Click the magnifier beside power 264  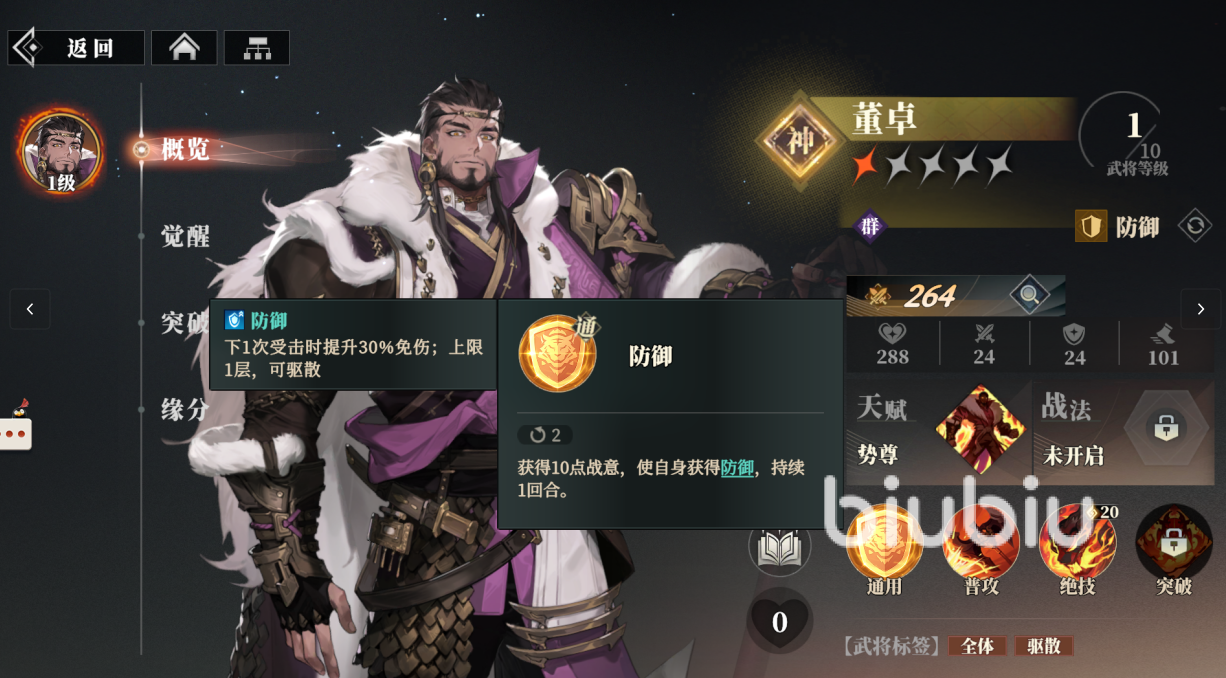pyautogui.click(x=1028, y=295)
